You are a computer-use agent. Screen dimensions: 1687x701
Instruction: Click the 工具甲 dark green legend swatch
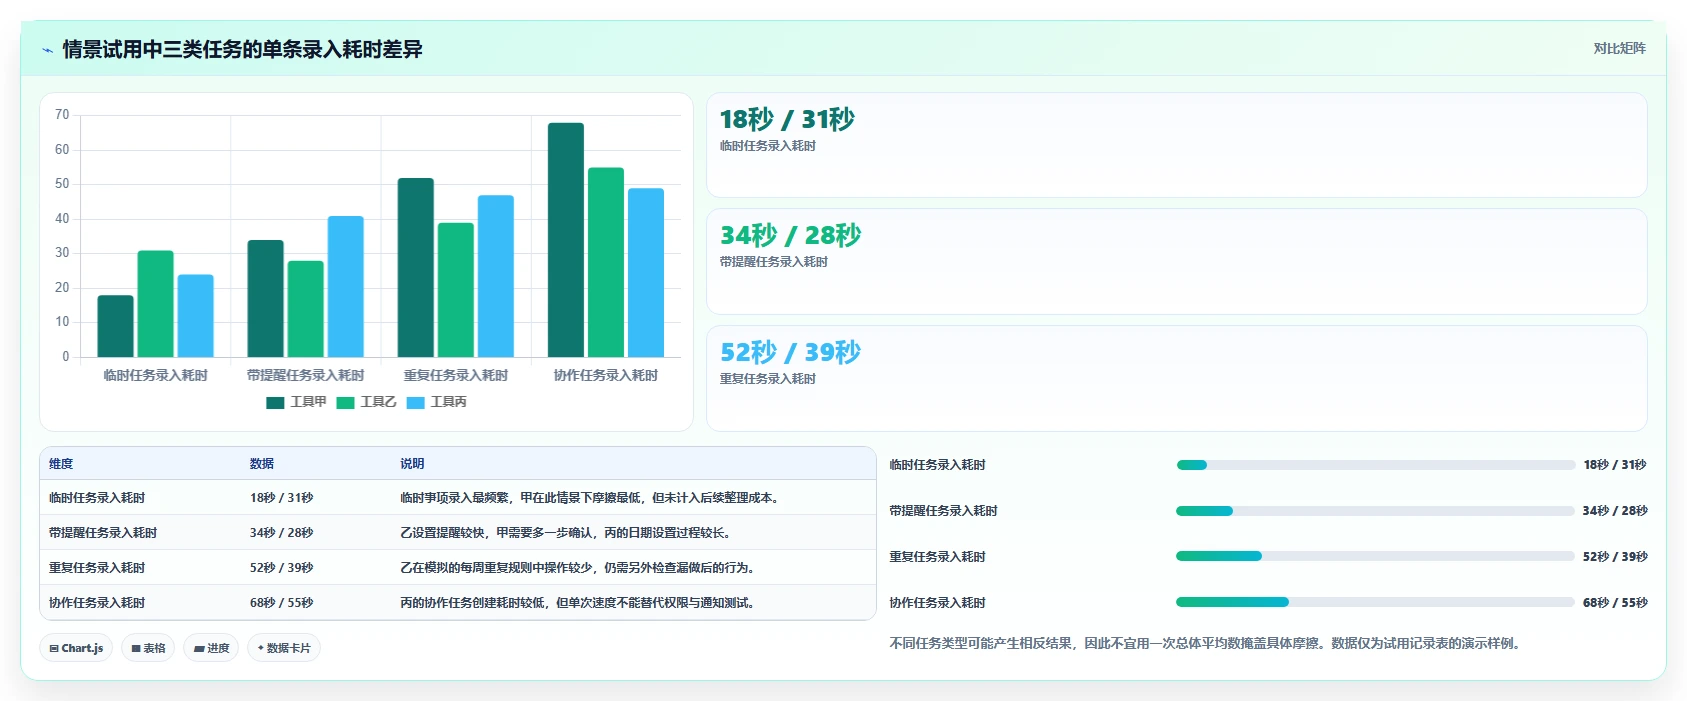coord(275,403)
